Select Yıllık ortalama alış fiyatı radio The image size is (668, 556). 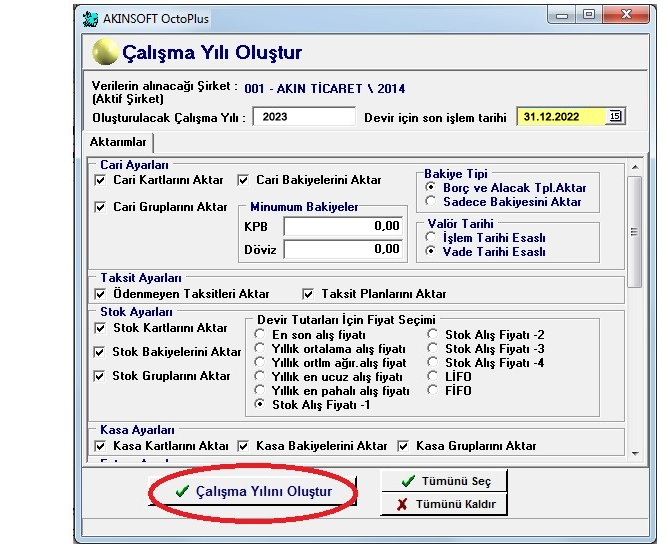click(x=259, y=348)
